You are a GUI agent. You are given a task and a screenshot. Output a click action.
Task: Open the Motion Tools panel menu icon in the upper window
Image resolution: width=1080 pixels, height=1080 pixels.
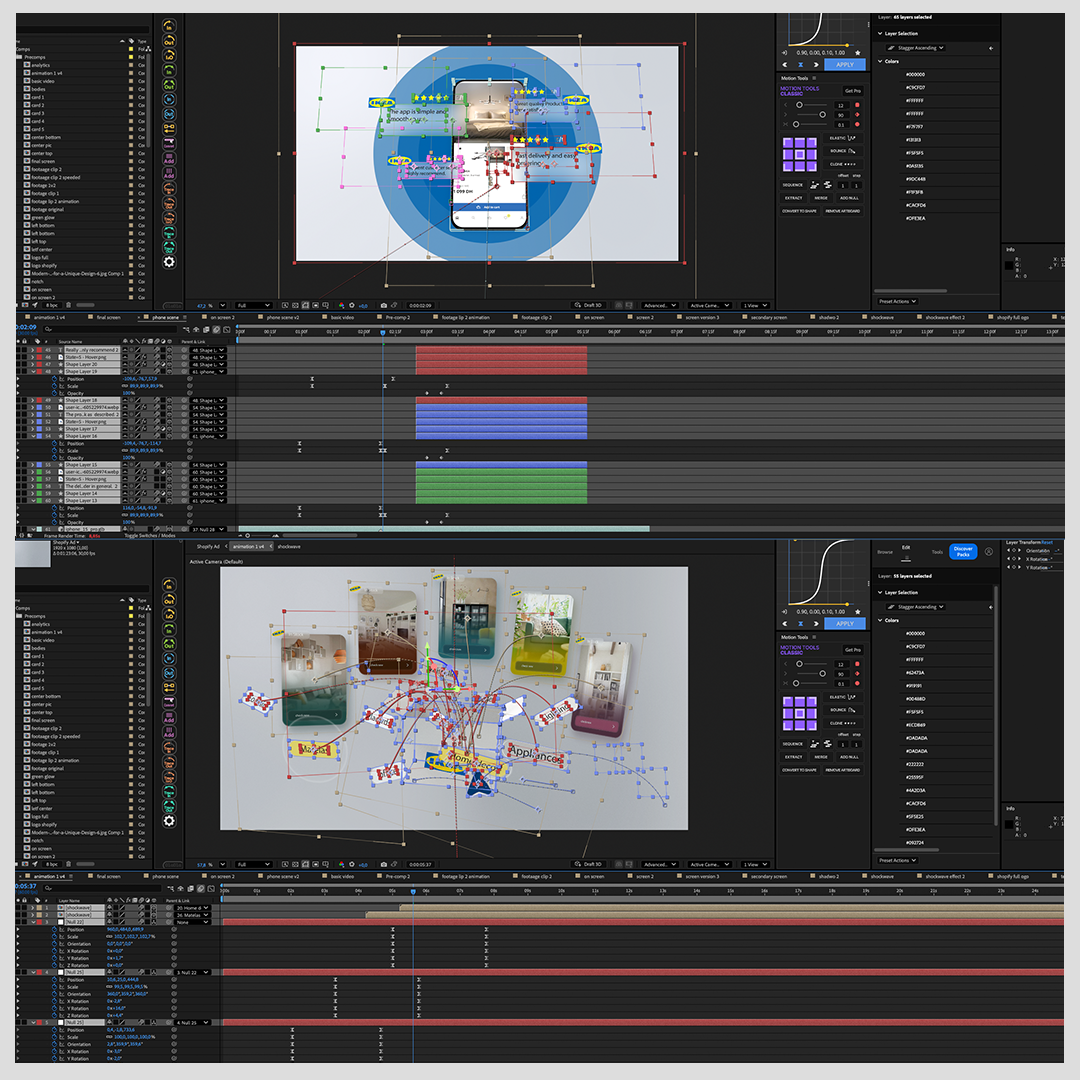pos(814,78)
